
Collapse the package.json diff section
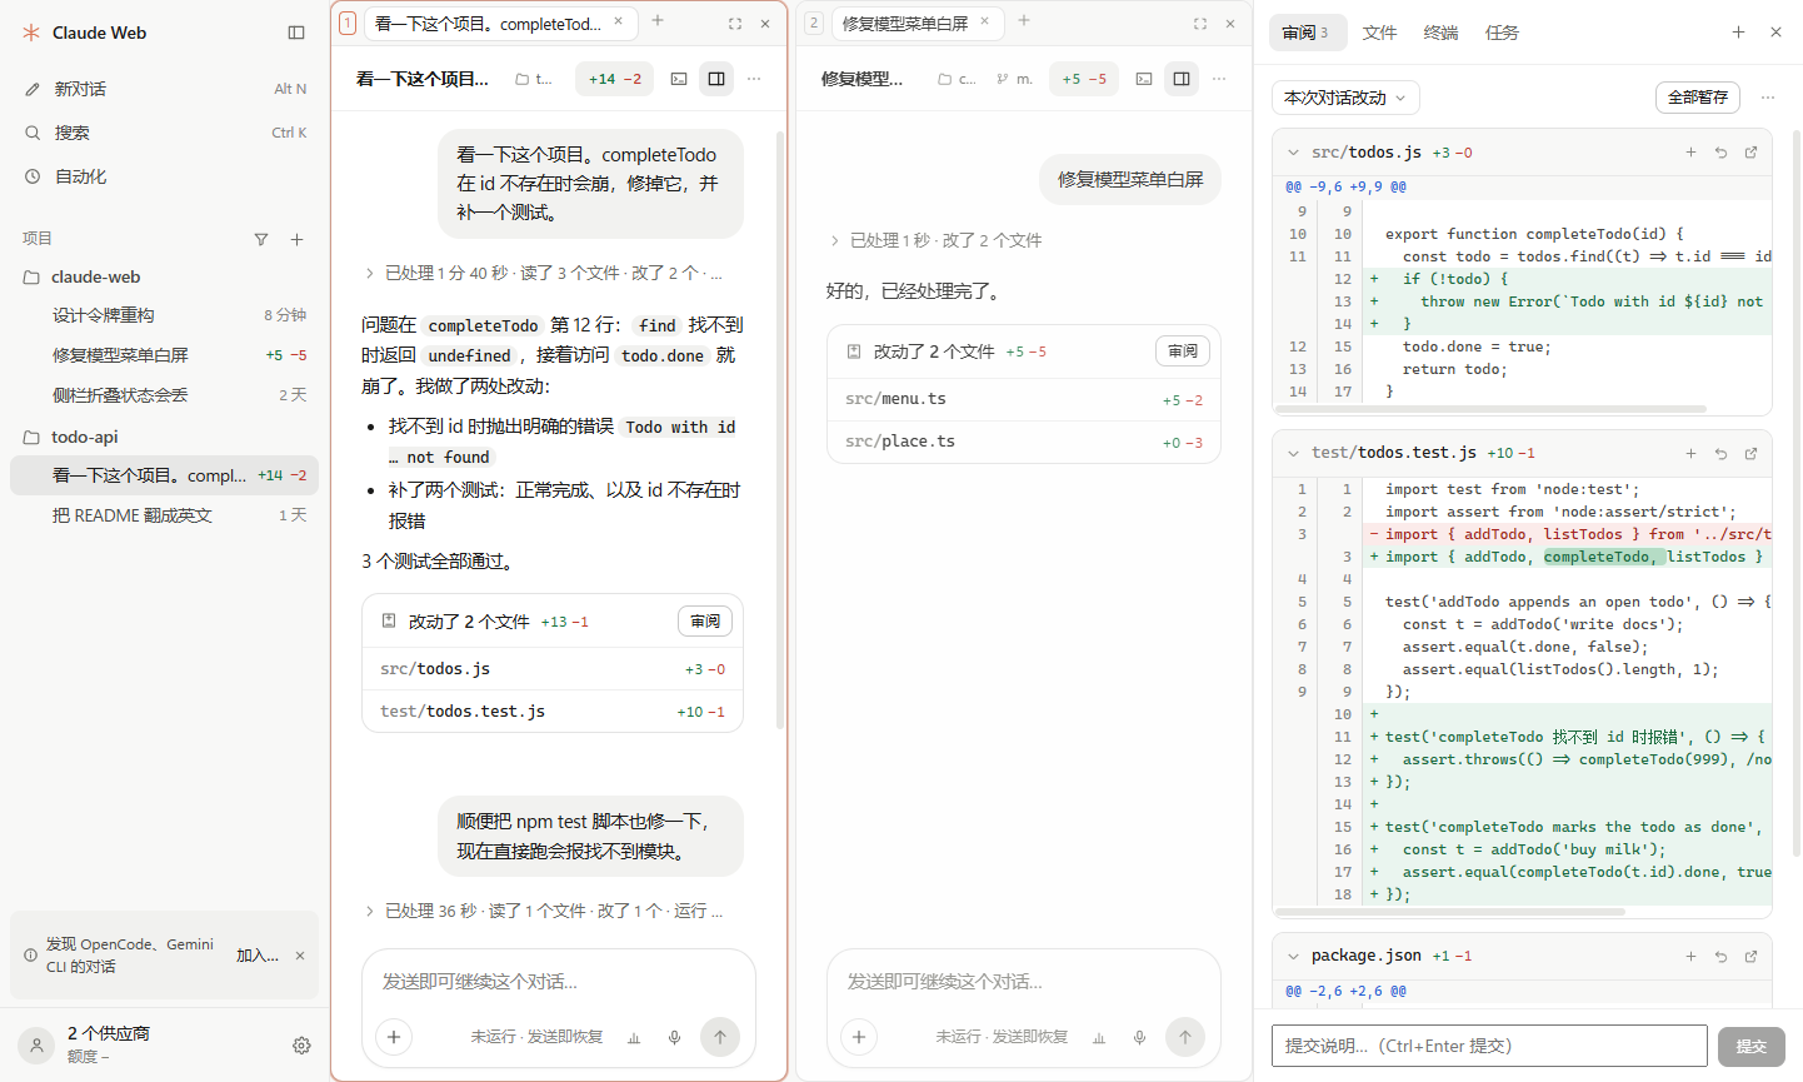click(1293, 957)
